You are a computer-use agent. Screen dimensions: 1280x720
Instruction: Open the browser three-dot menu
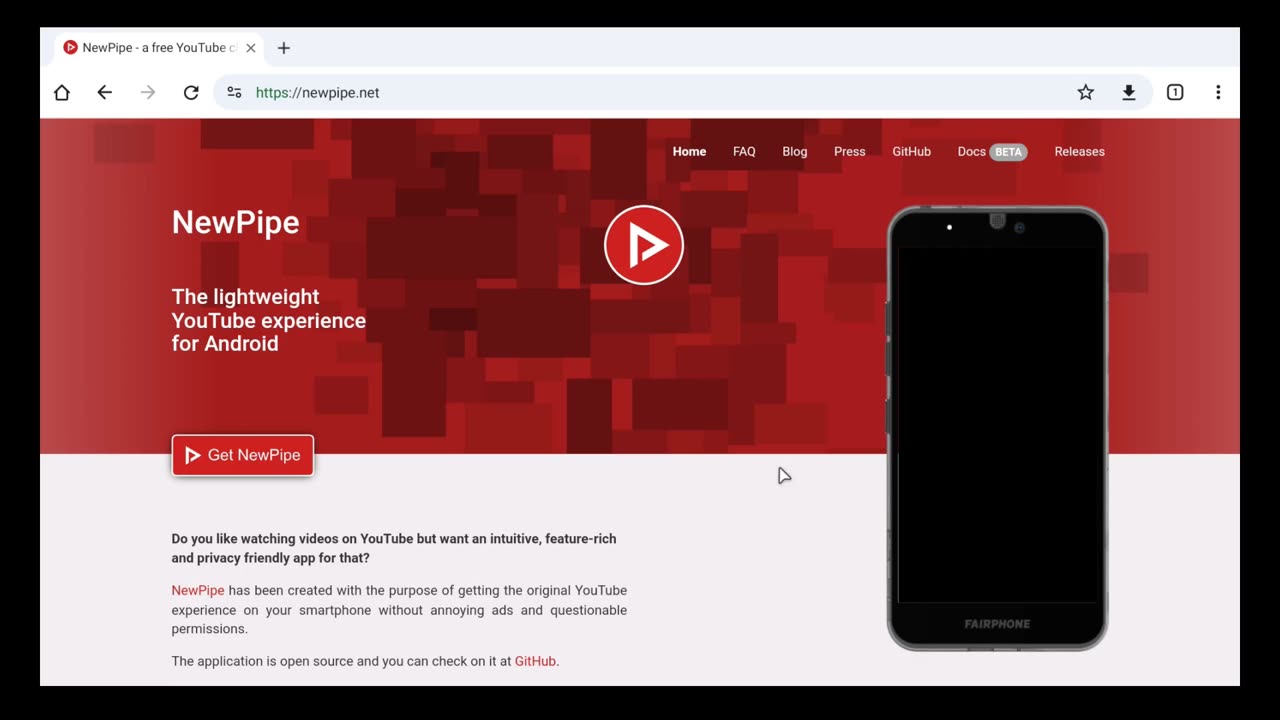click(1218, 92)
